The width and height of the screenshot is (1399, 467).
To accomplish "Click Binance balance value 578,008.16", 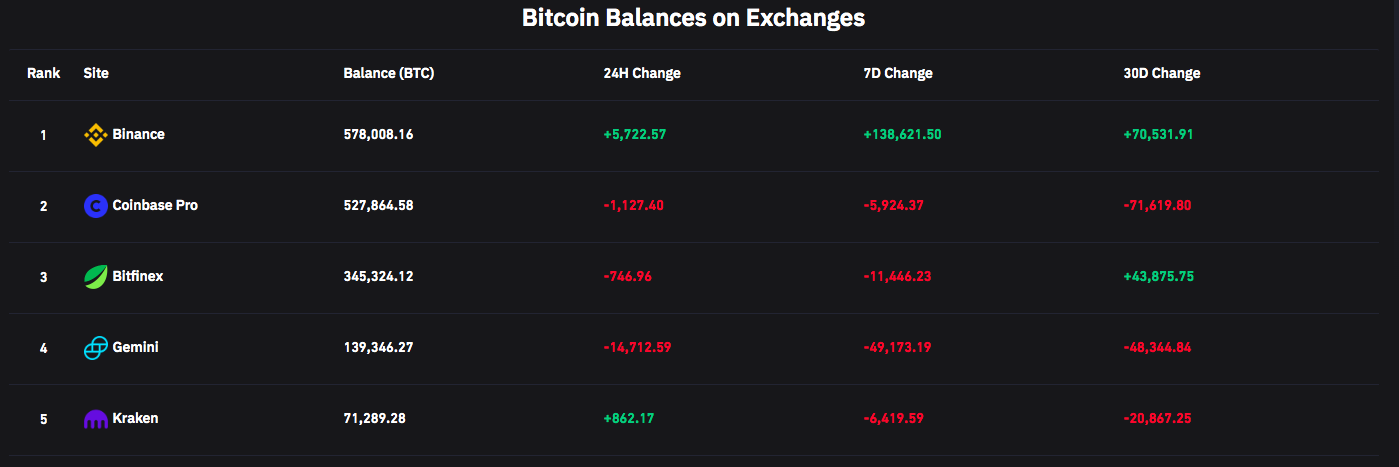I will click(x=378, y=134).
